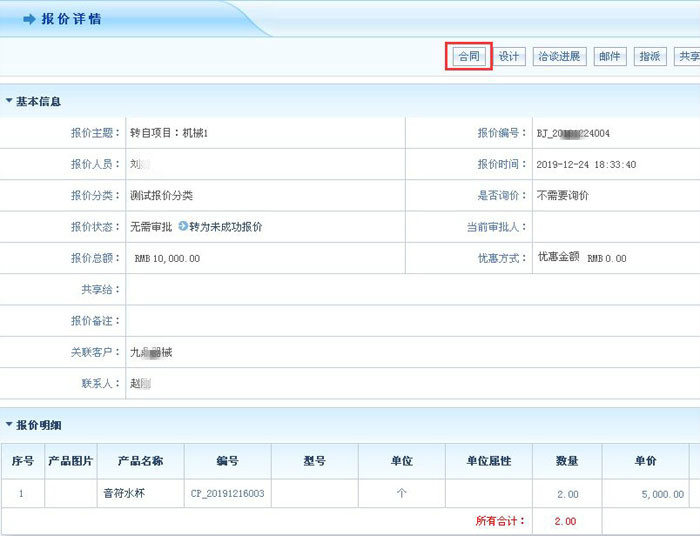
Task: Select the 产品名称 column header
Action: point(140,461)
